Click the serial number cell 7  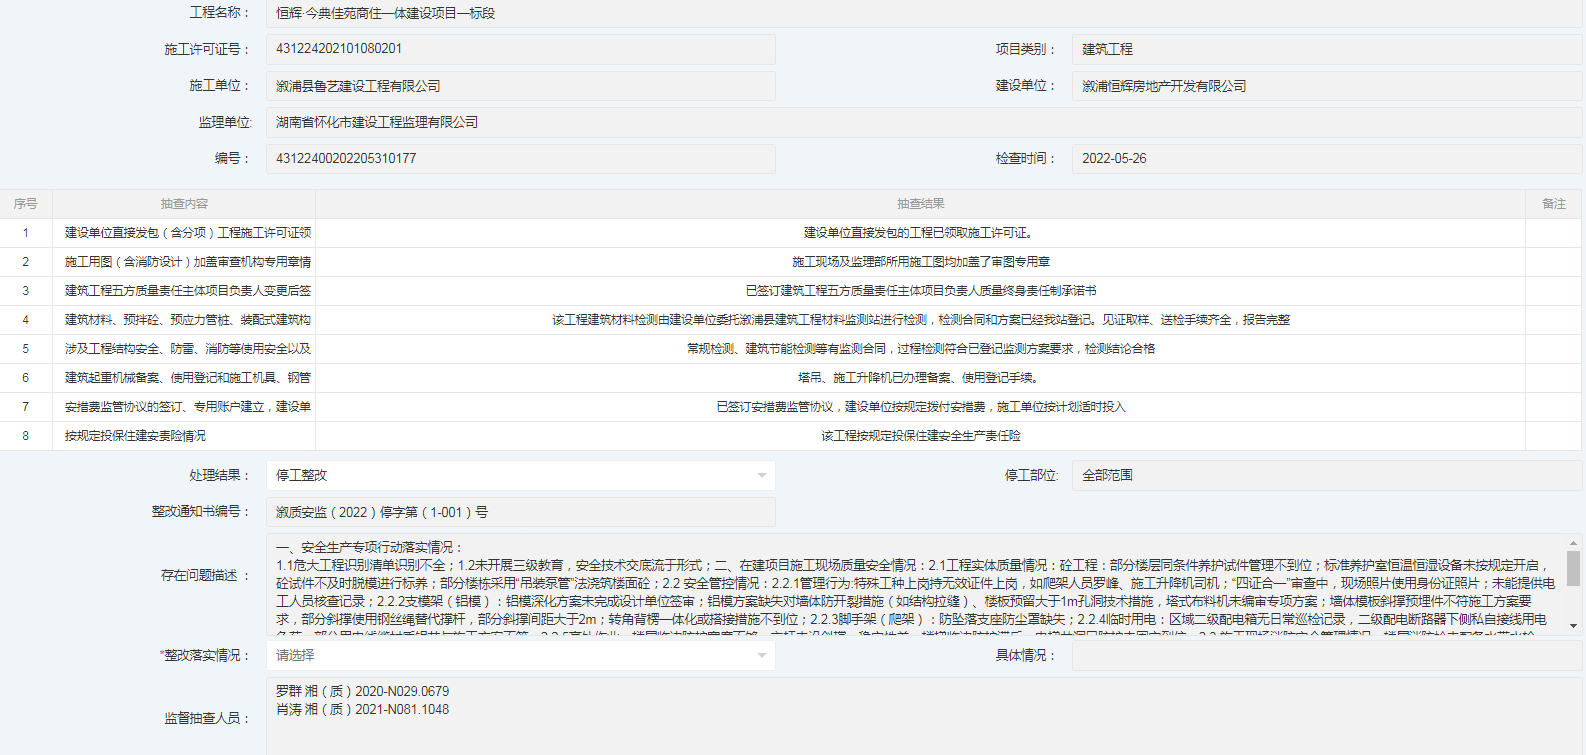tap(26, 407)
